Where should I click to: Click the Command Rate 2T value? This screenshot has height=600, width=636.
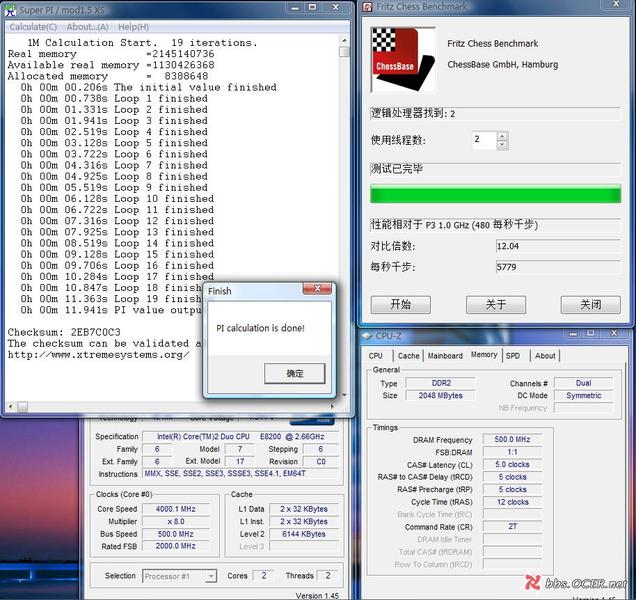512,527
